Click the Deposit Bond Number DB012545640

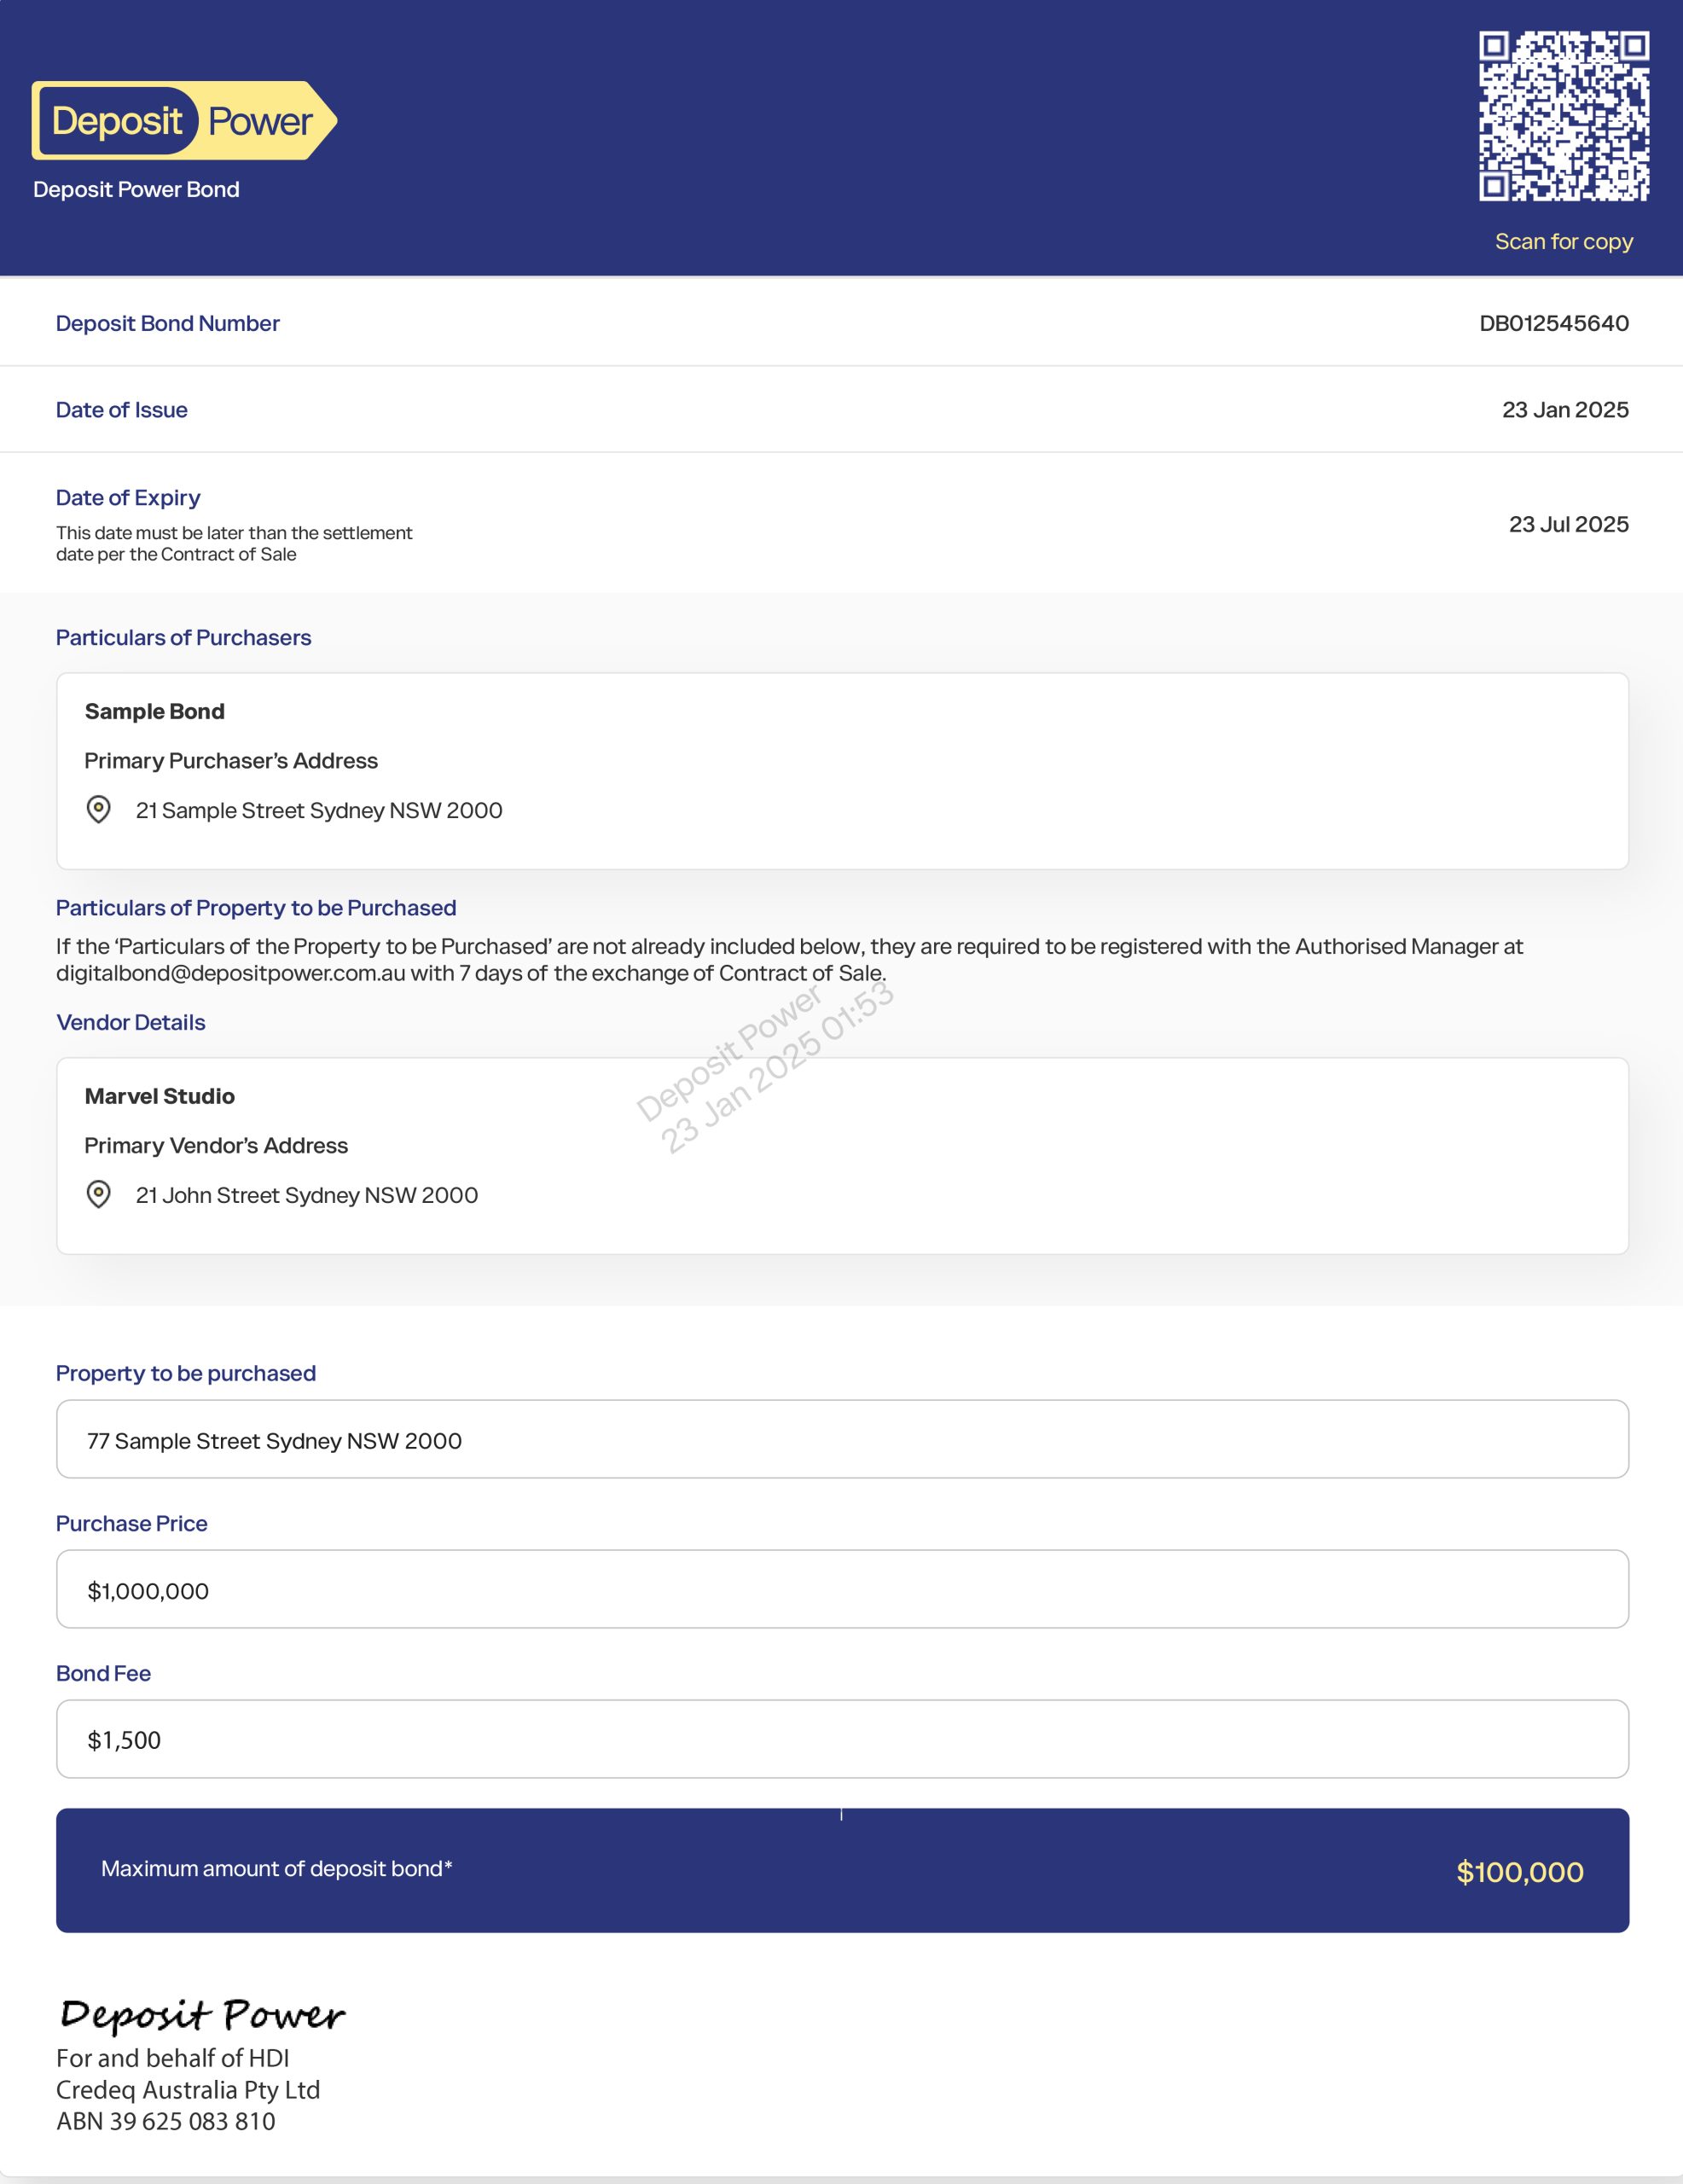(1553, 323)
